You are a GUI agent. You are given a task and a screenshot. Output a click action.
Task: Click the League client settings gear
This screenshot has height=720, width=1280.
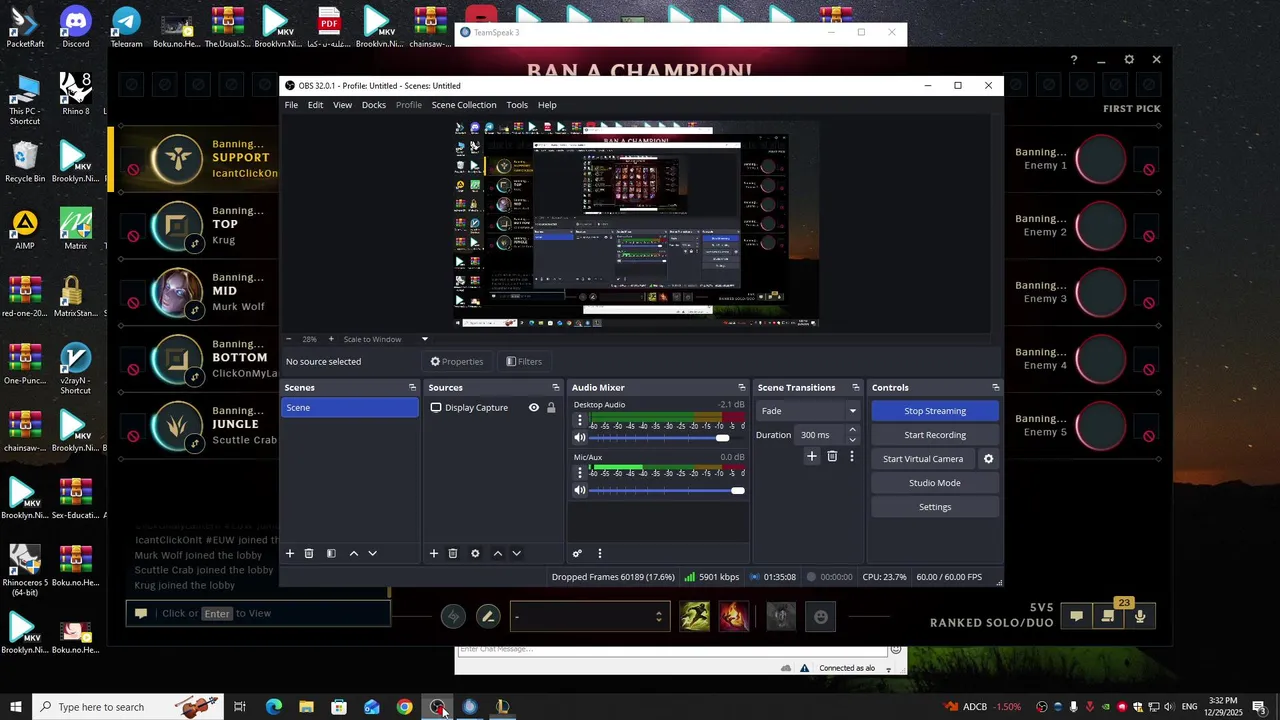tap(1129, 60)
